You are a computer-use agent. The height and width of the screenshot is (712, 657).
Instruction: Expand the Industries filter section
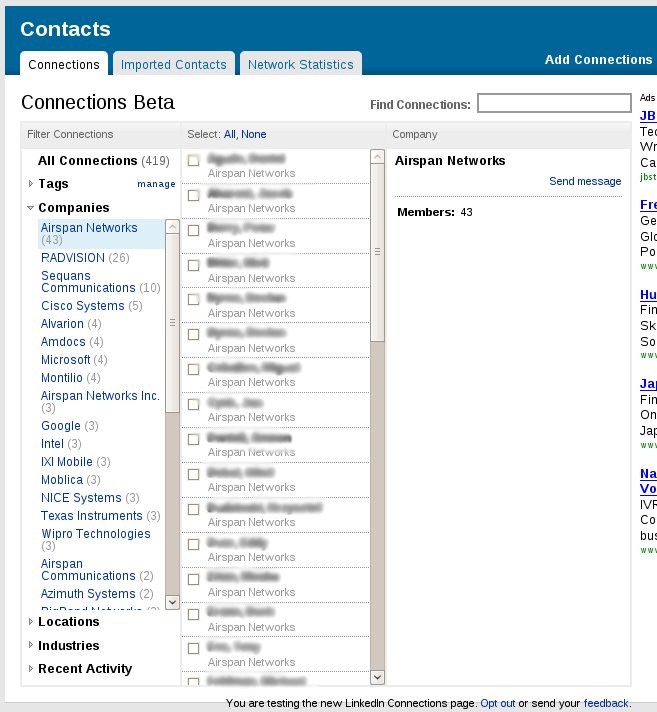click(x=30, y=645)
